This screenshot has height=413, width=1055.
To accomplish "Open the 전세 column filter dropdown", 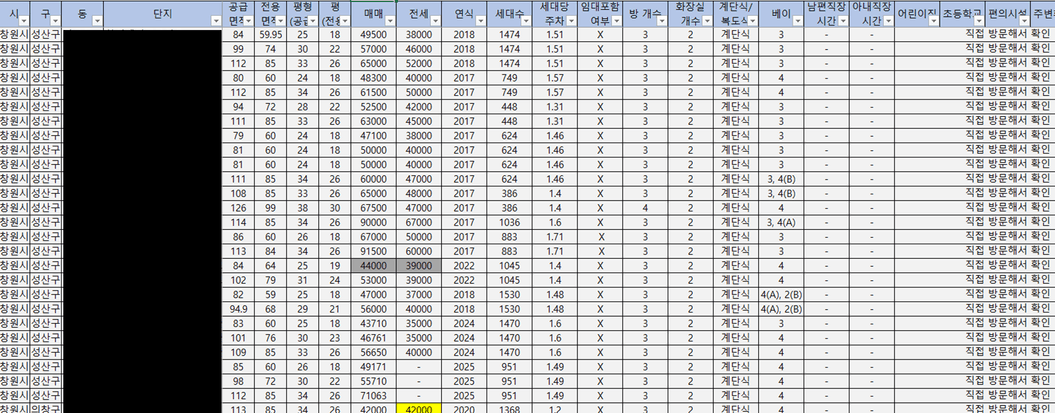I will tap(435, 22).
